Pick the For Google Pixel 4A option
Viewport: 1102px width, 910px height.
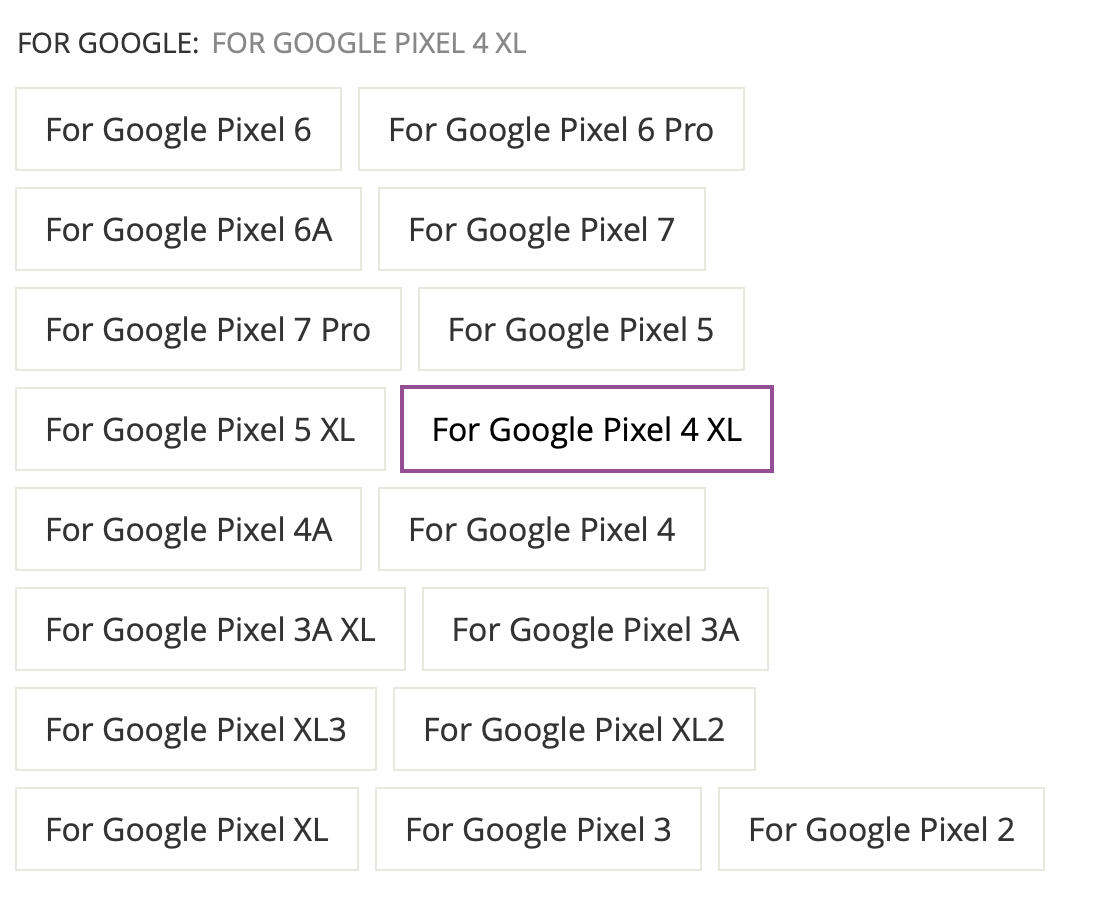point(188,530)
